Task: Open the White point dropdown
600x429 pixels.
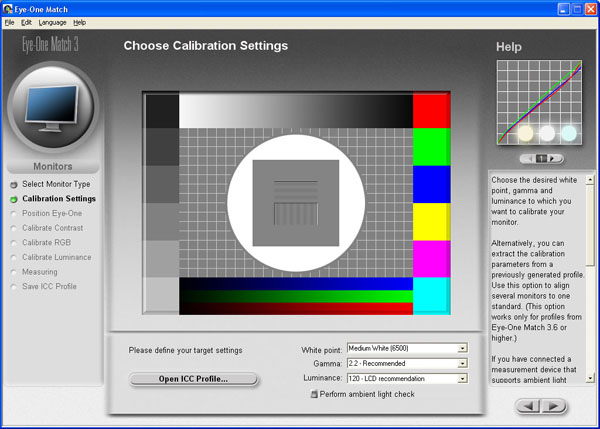Action: click(407, 348)
